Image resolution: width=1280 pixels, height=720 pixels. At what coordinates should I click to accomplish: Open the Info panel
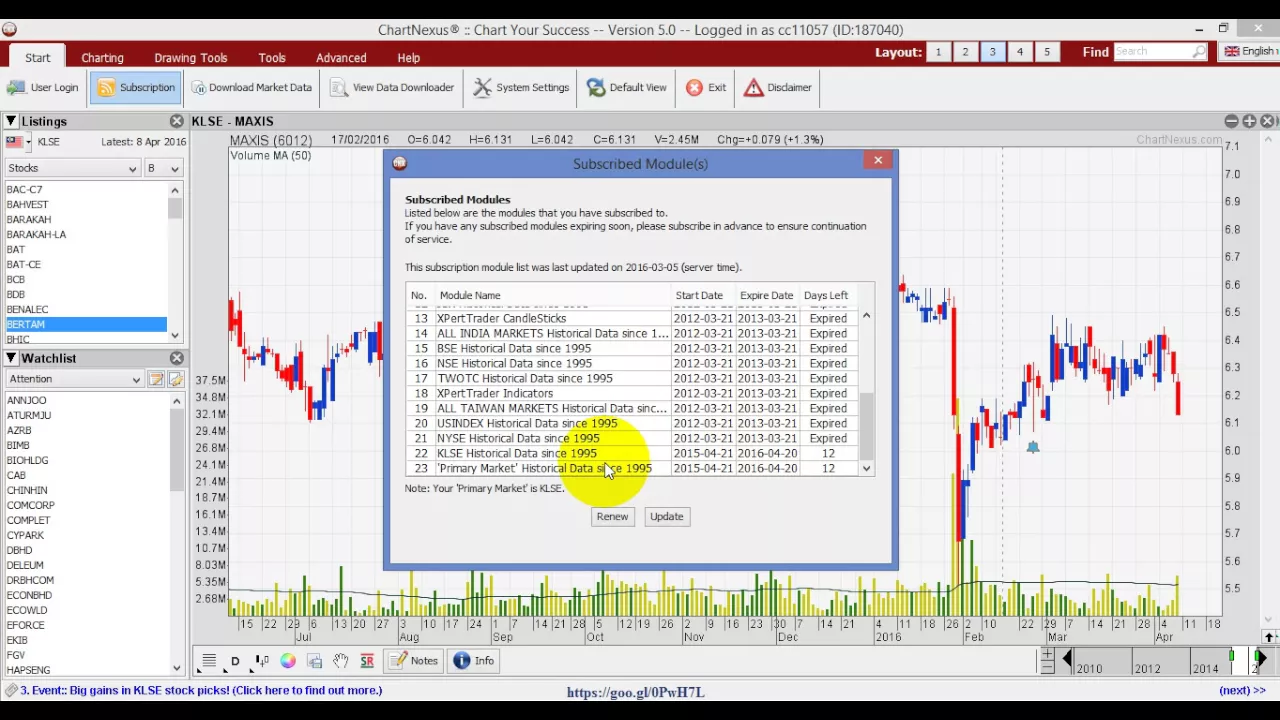click(x=473, y=661)
